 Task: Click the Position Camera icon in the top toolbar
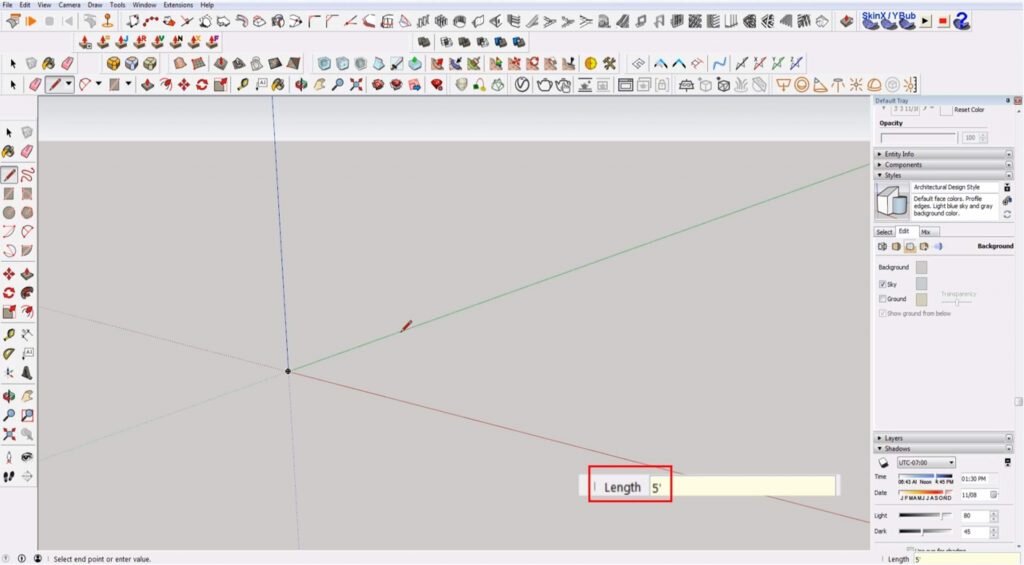108,22
